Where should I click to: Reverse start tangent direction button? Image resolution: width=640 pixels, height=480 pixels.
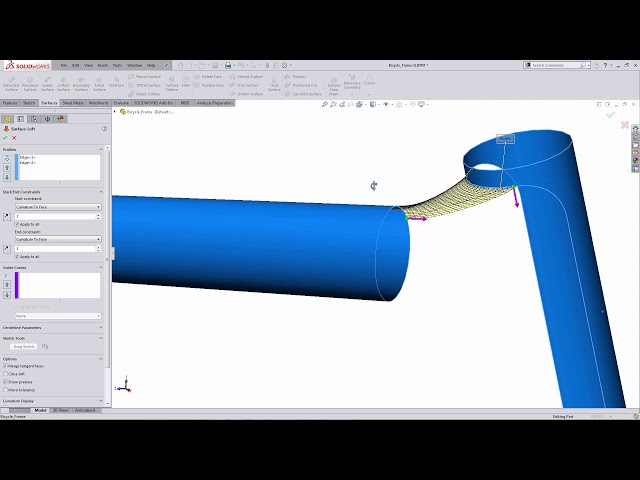(x=7, y=217)
